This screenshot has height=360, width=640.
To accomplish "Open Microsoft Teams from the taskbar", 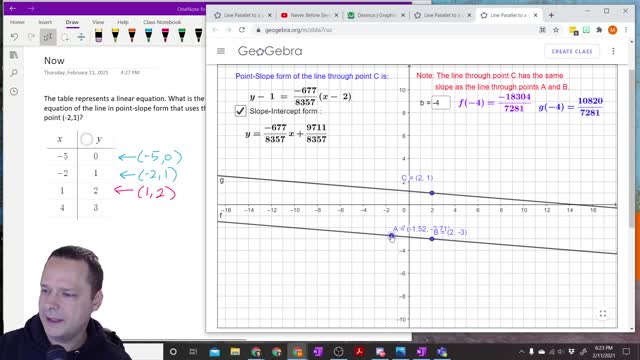I will 442,351.
